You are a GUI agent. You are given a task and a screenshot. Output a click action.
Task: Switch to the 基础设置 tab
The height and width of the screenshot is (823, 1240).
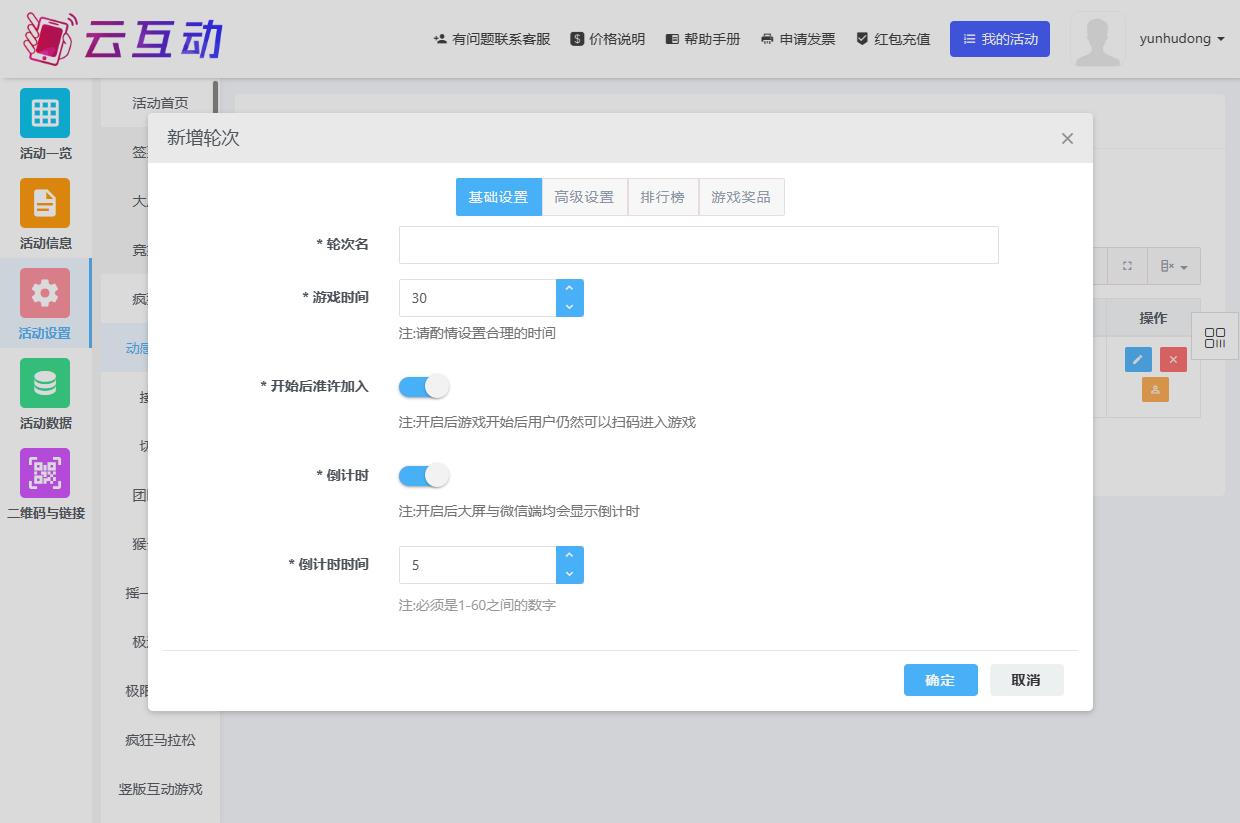[x=498, y=197]
